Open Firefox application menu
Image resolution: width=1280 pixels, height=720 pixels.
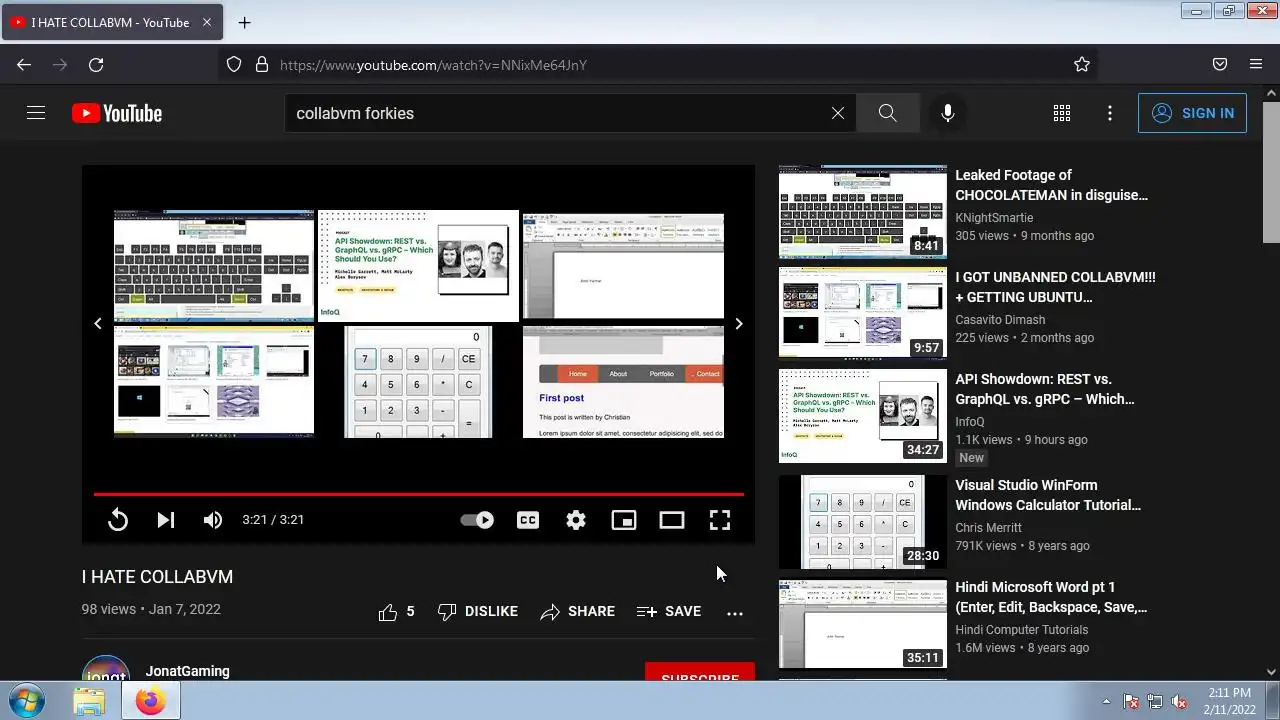(1256, 65)
